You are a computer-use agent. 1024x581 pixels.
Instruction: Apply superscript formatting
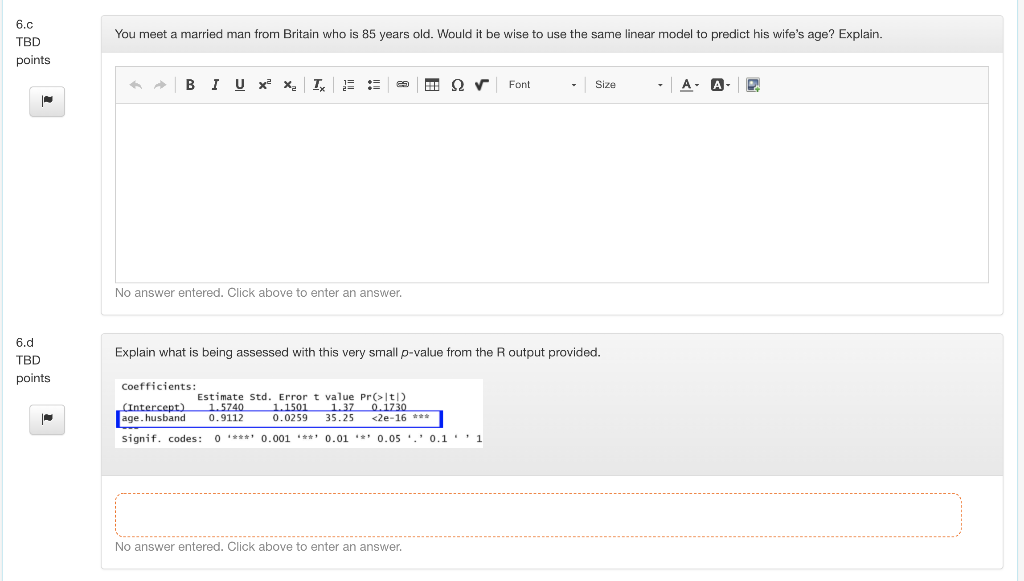pyautogui.click(x=264, y=85)
